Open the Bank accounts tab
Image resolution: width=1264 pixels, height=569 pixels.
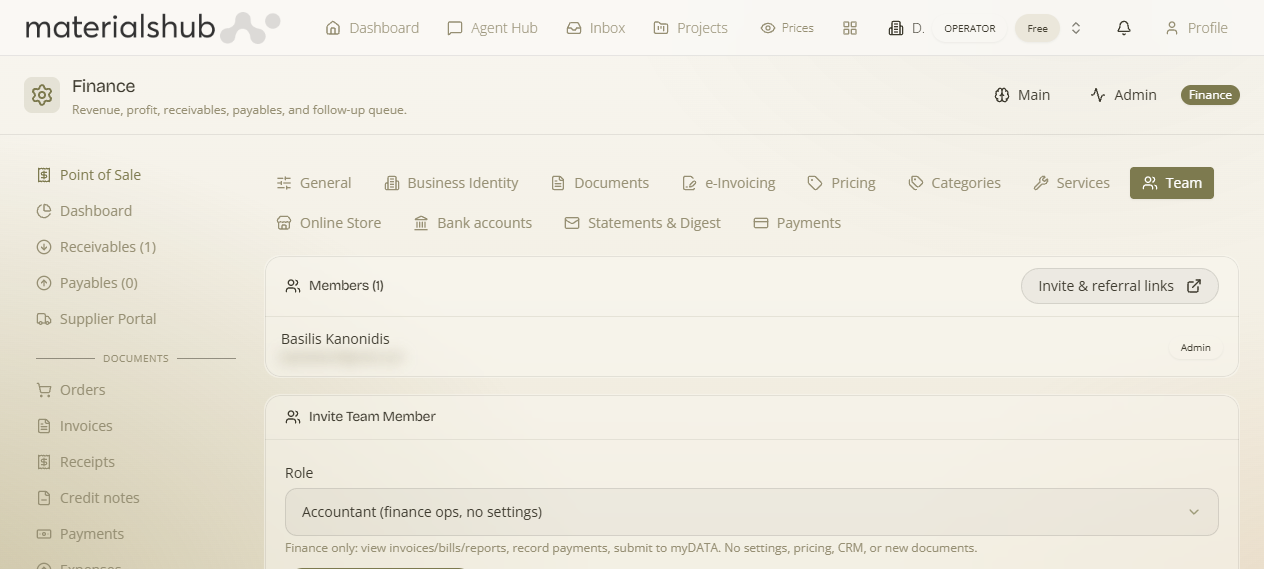pyautogui.click(x=473, y=223)
